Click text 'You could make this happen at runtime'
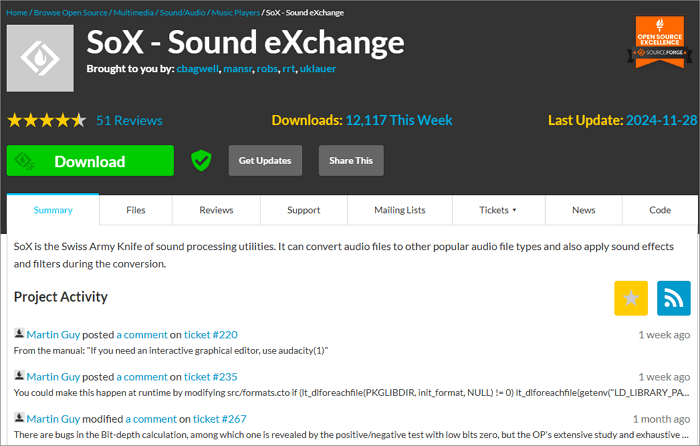 (x=351, y=392)
